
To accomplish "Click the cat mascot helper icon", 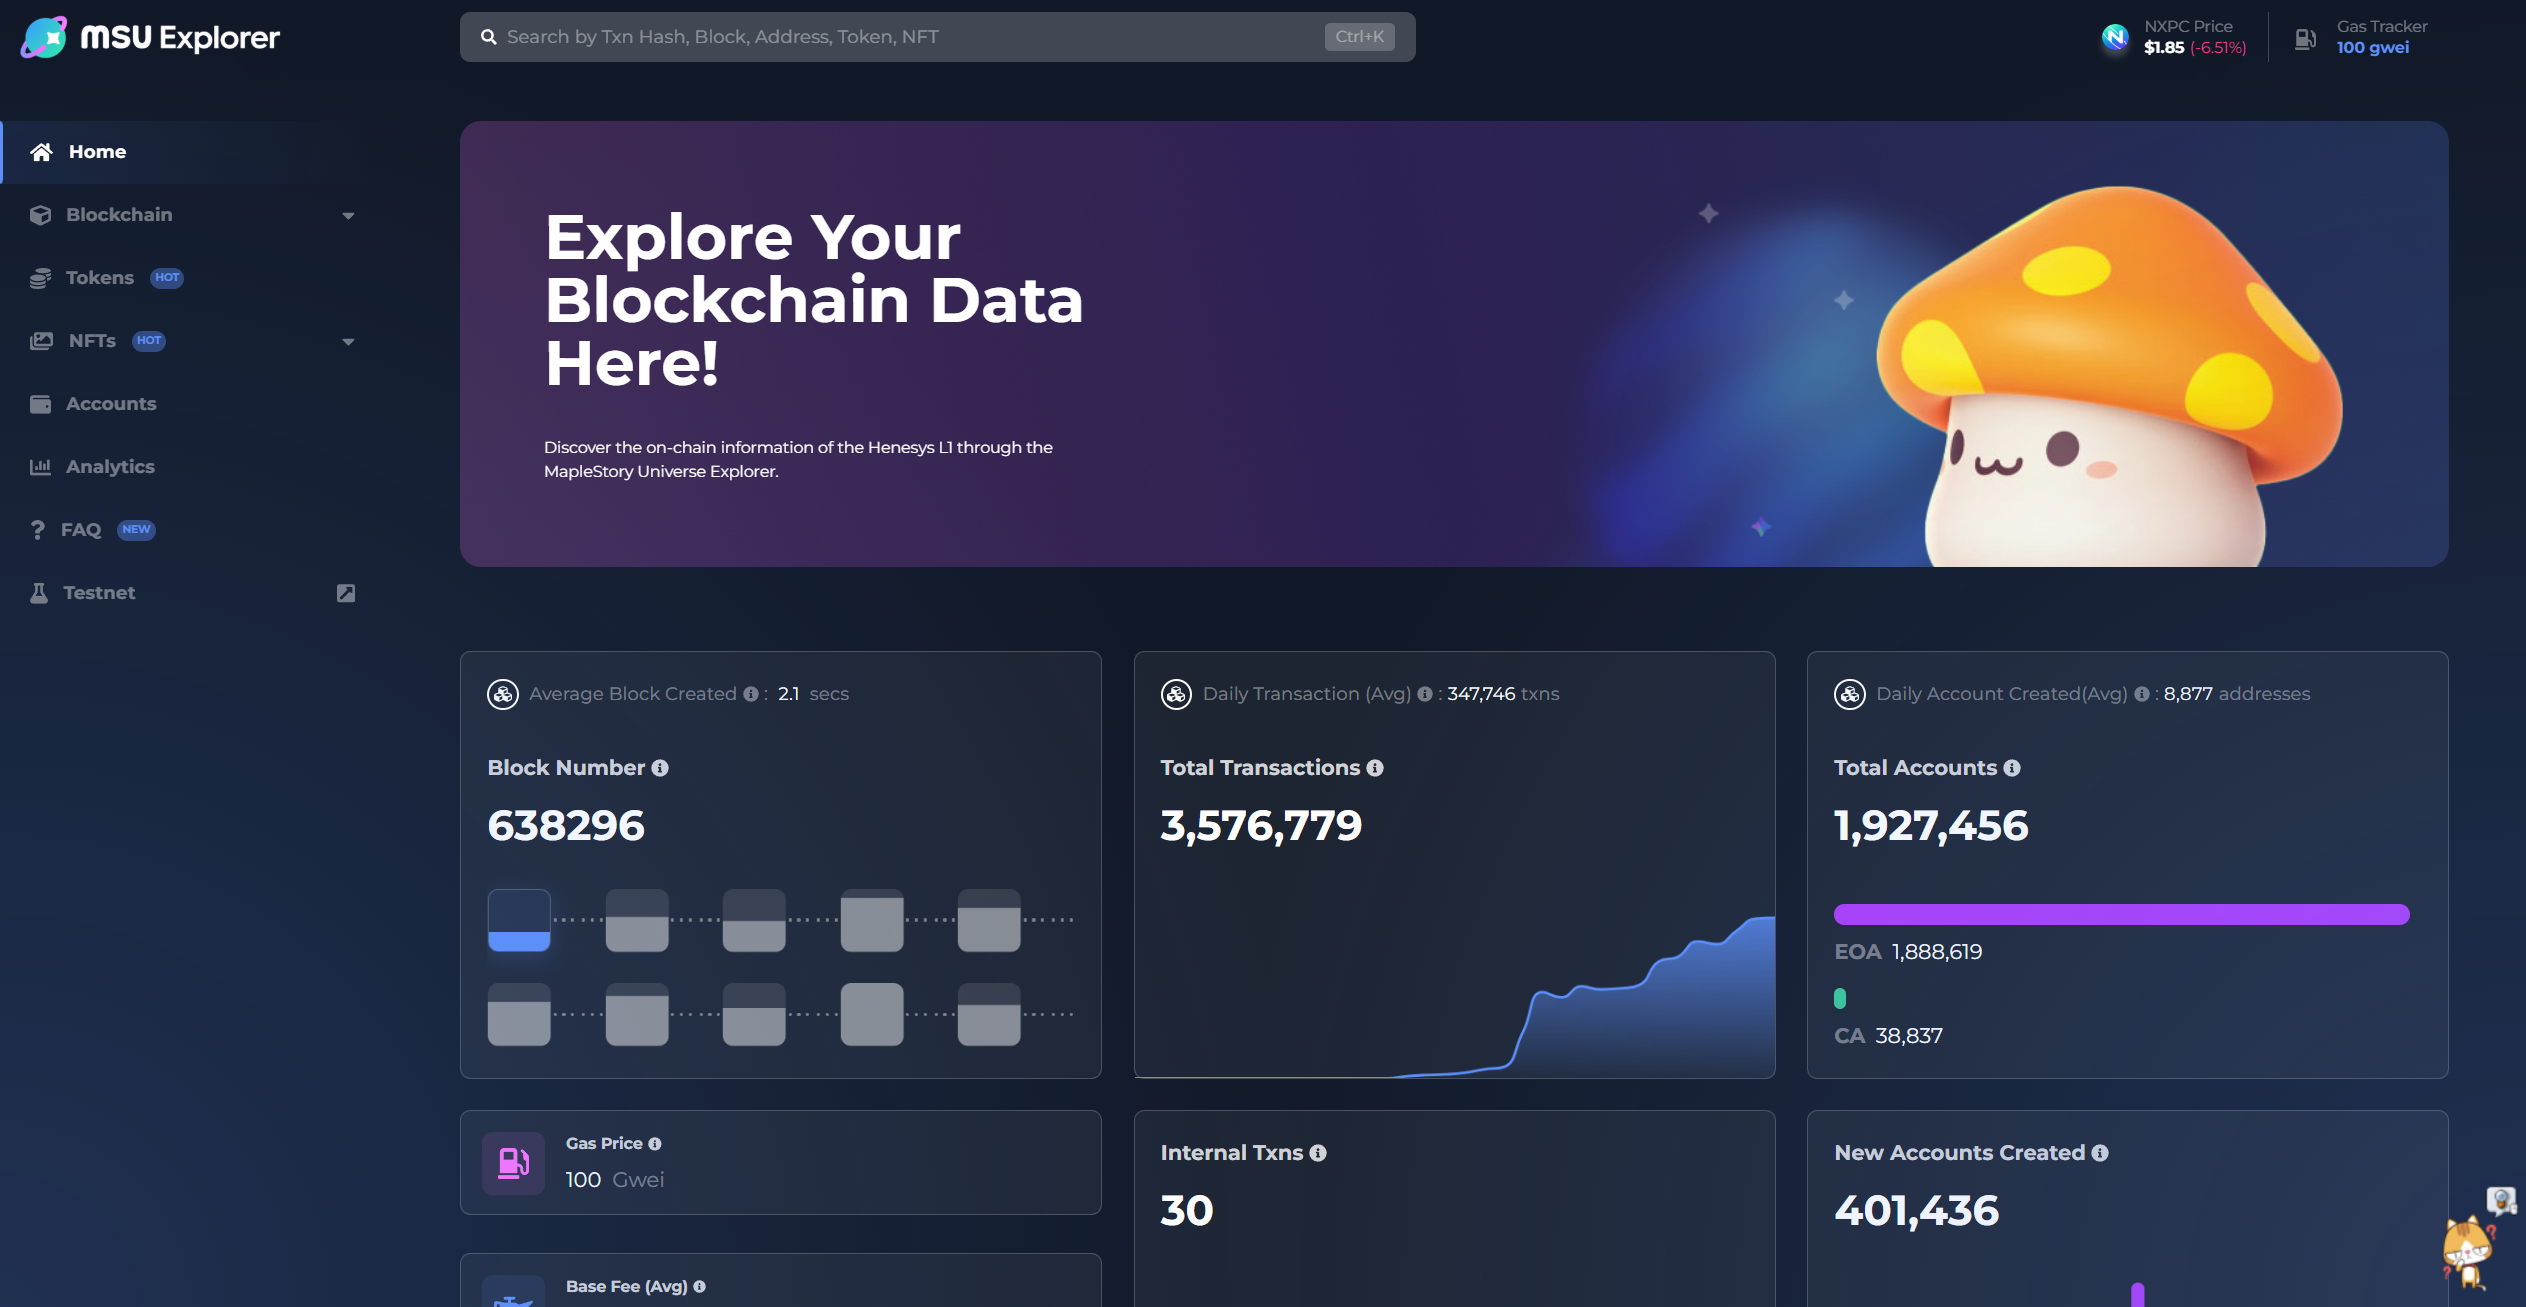I will click(x=2470, y=1251).
